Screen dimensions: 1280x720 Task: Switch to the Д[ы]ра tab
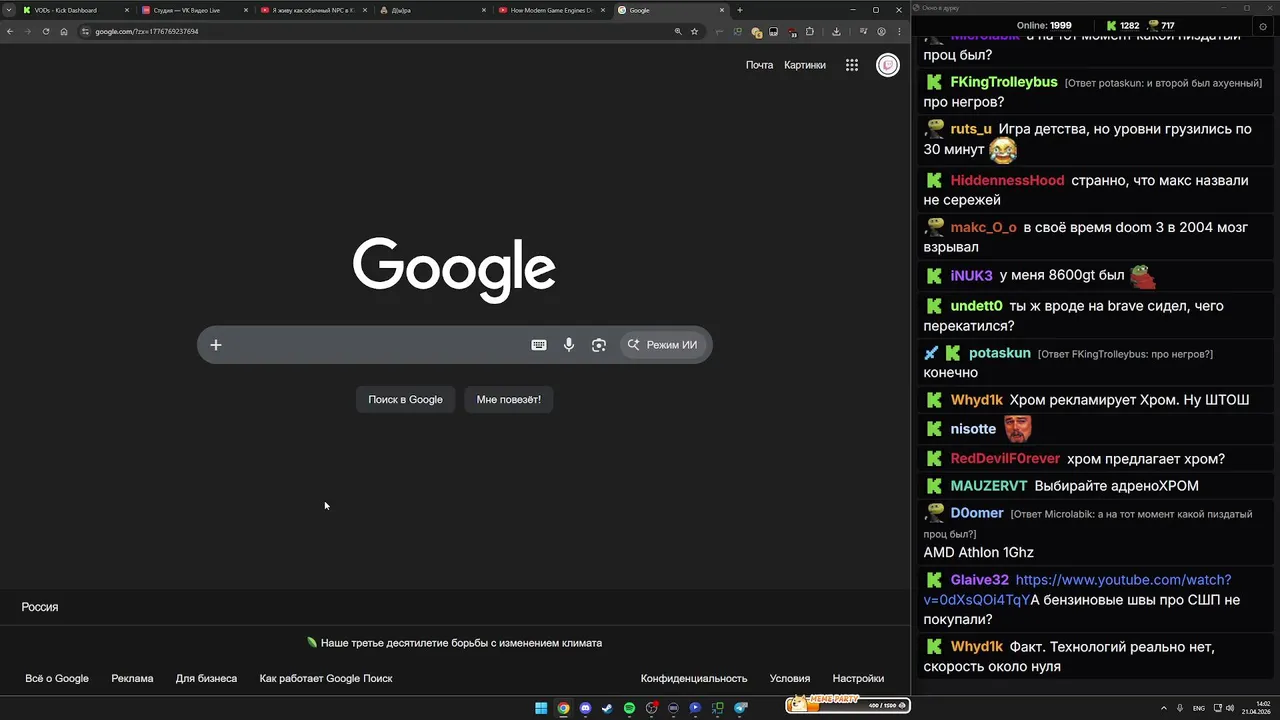tap(432, 10)
